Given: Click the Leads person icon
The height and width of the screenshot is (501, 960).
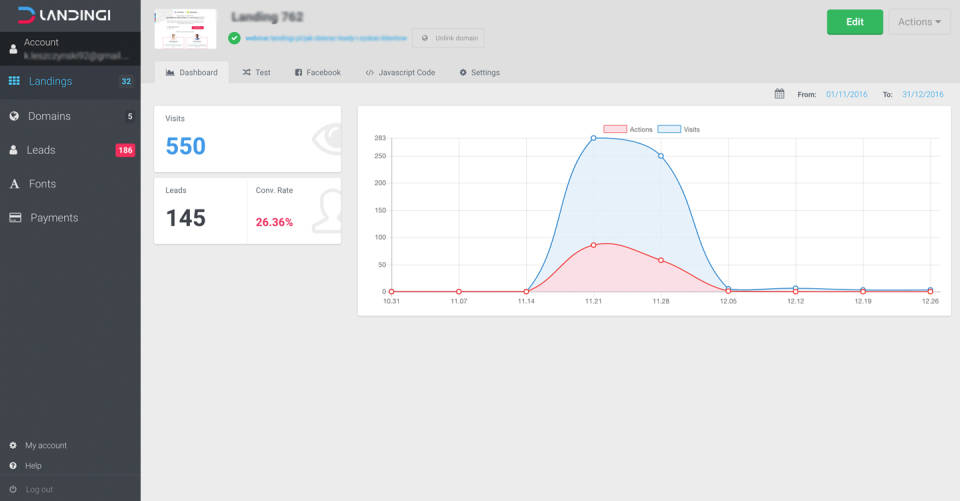Looking at the screenshot, I should (x=14, y=150).
